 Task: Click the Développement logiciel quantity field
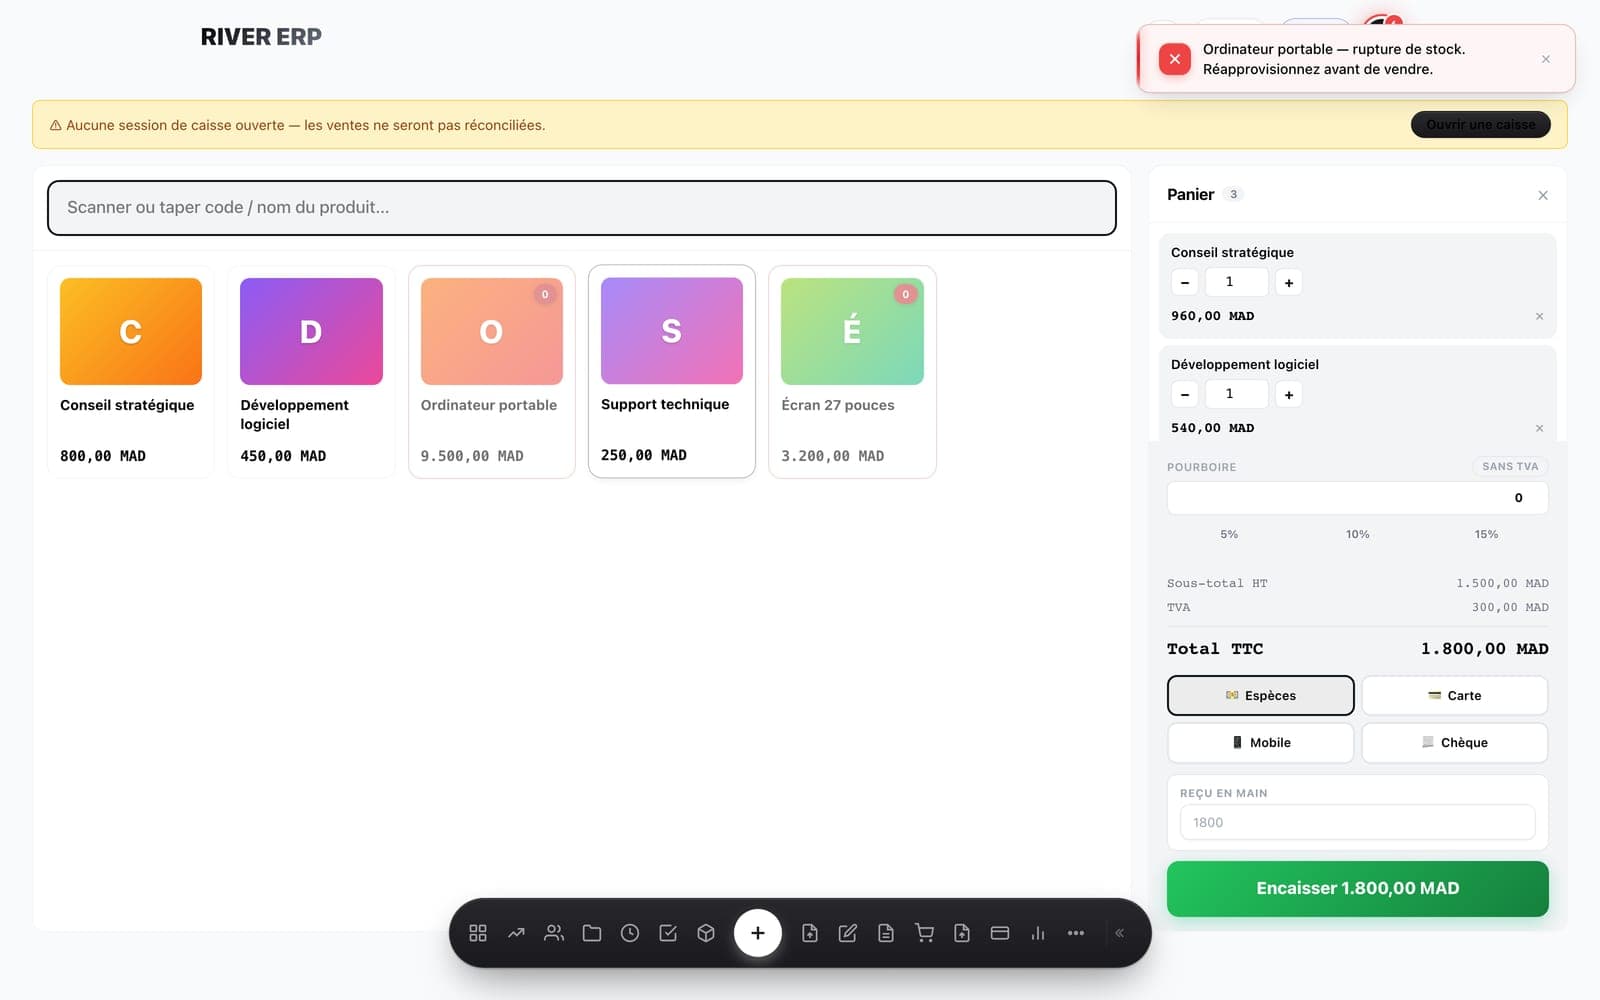pyautogui.click(x=1237, y=394)
